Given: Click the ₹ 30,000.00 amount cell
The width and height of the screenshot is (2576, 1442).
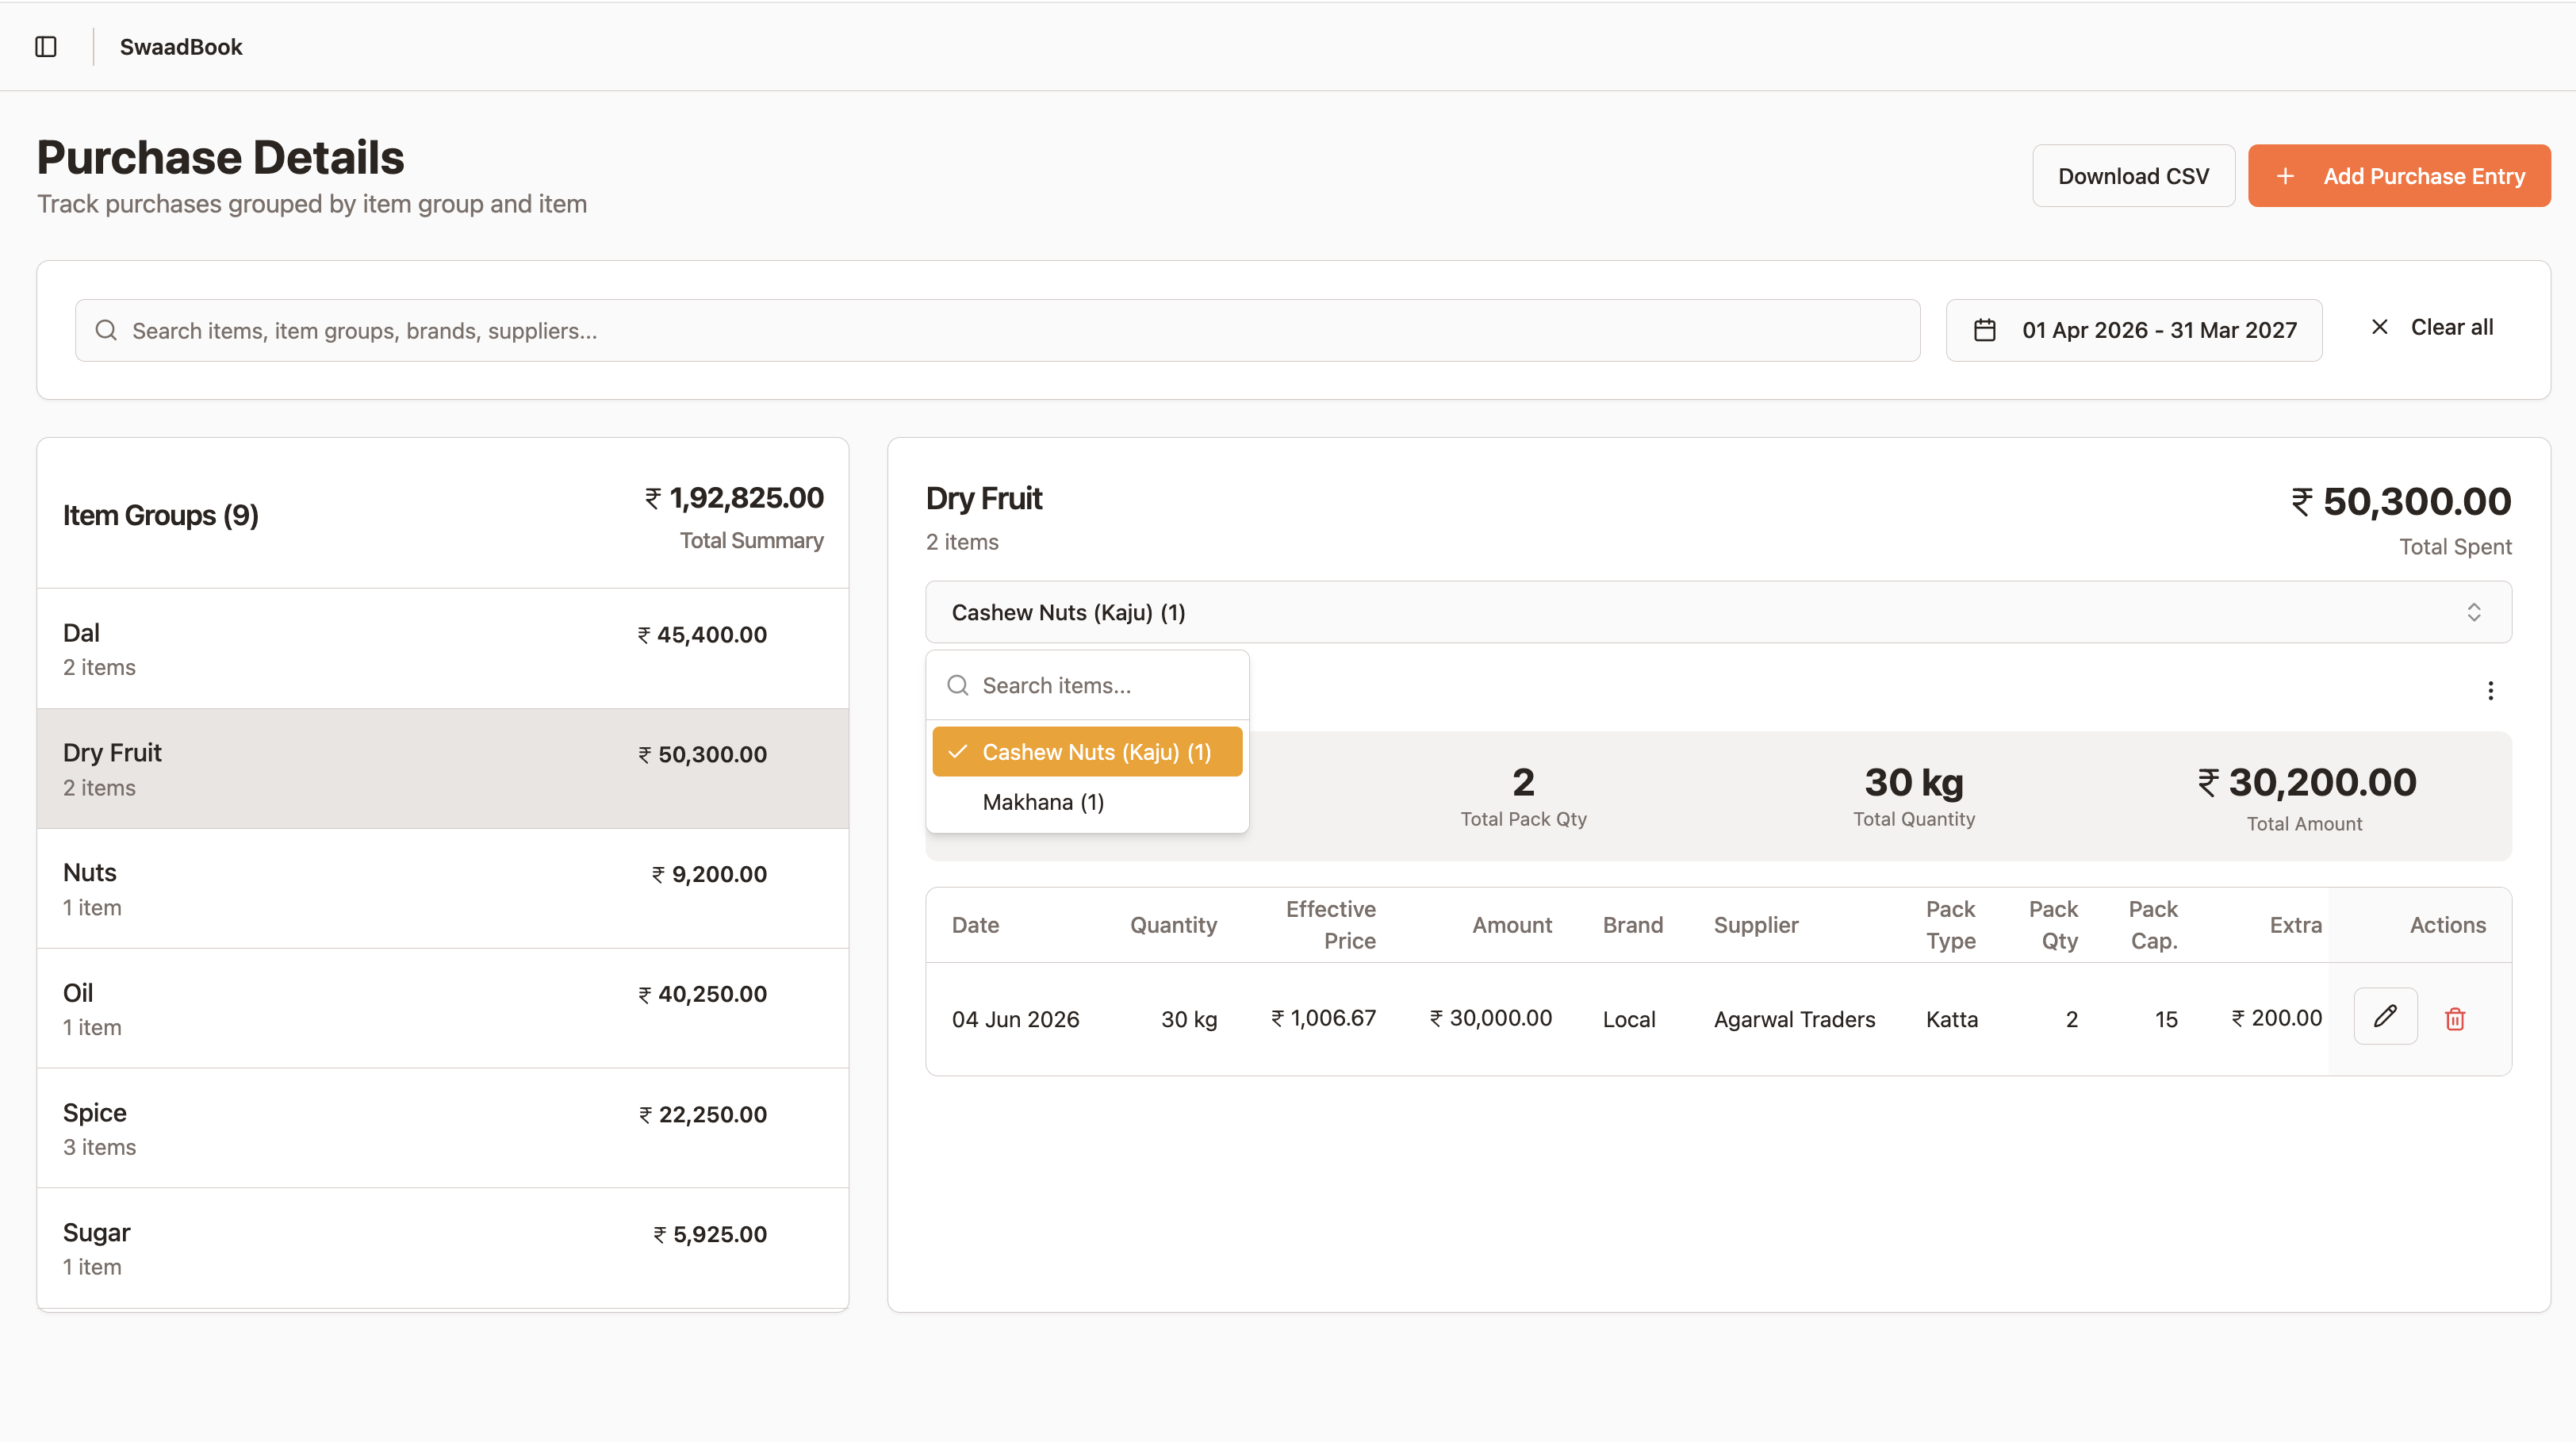Looking at the screenshot, I should [1490, 1018].
